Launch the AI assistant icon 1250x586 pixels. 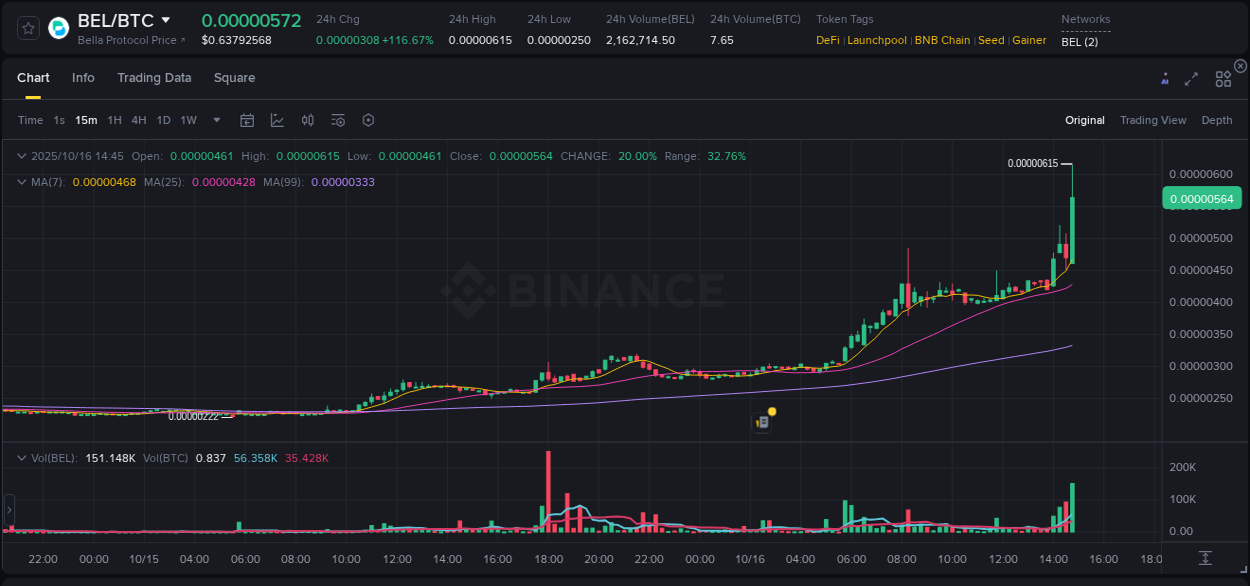[1164, 77]
